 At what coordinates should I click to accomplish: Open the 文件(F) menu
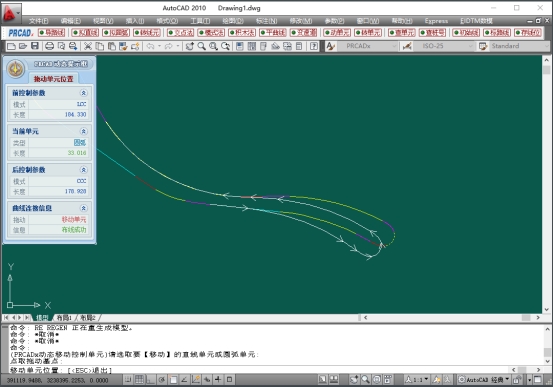[38, 21]
